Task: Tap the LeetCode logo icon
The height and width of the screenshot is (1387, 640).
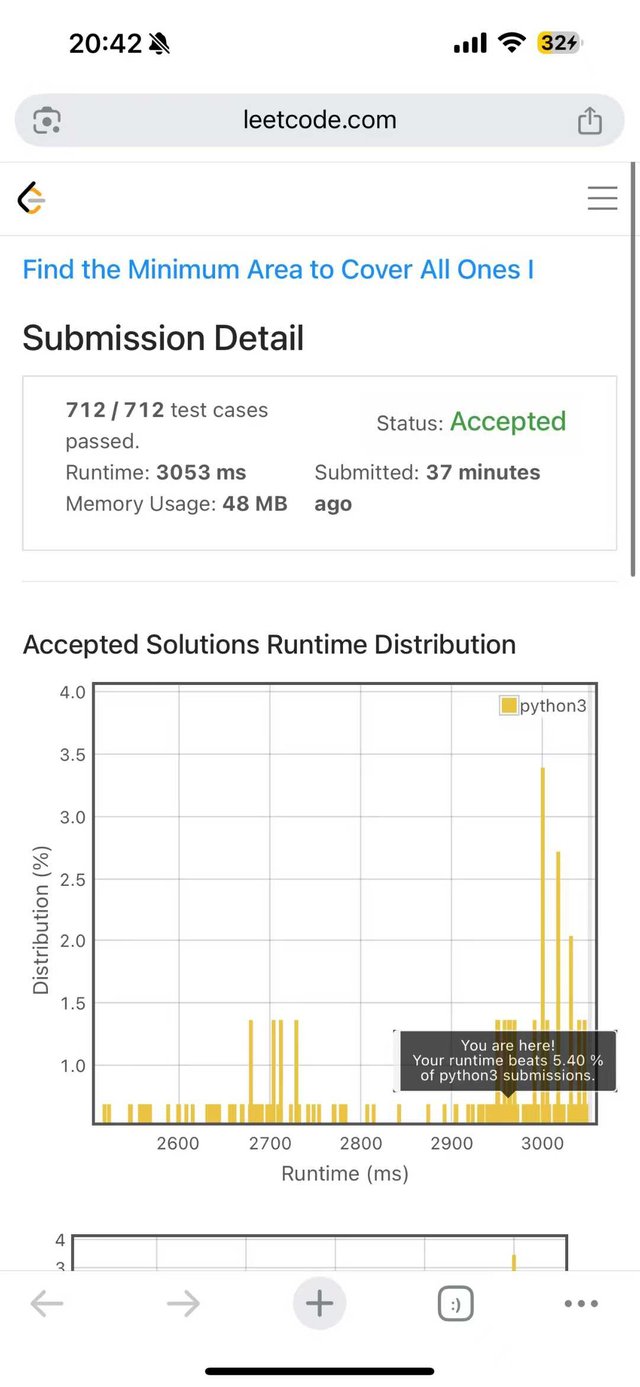Action: 32,199
